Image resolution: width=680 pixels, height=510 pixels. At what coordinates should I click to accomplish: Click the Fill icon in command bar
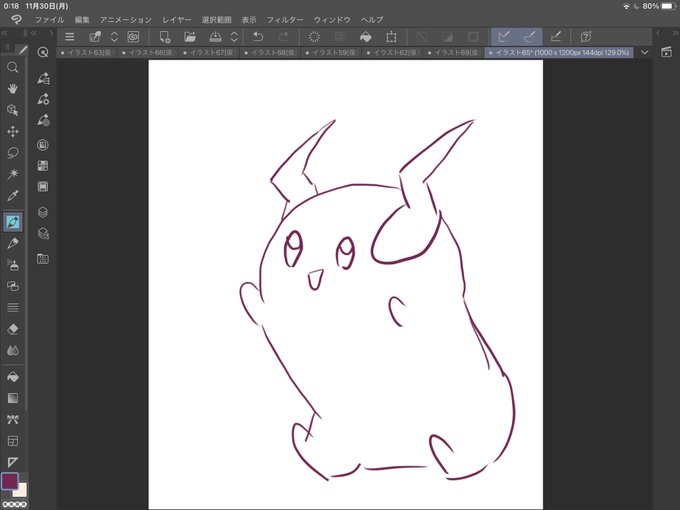[366, 37]
